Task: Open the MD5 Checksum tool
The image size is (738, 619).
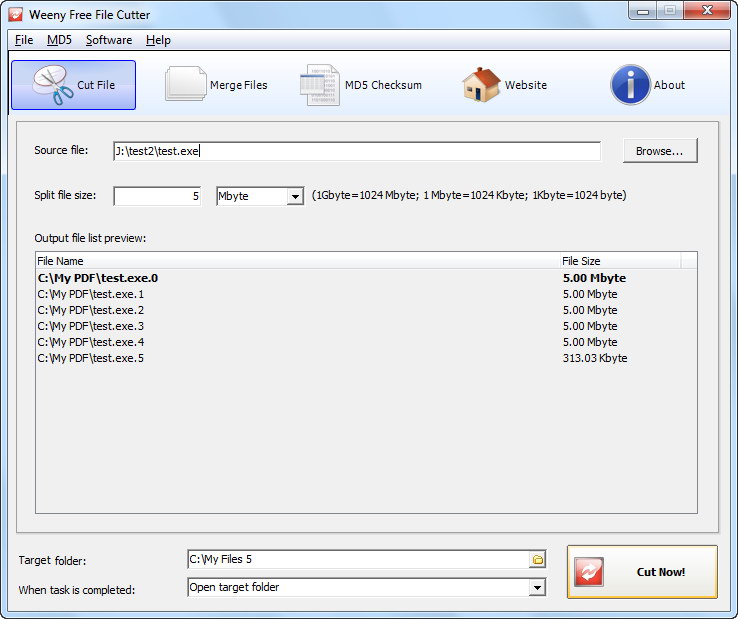Action: click(x=361, y=85)
